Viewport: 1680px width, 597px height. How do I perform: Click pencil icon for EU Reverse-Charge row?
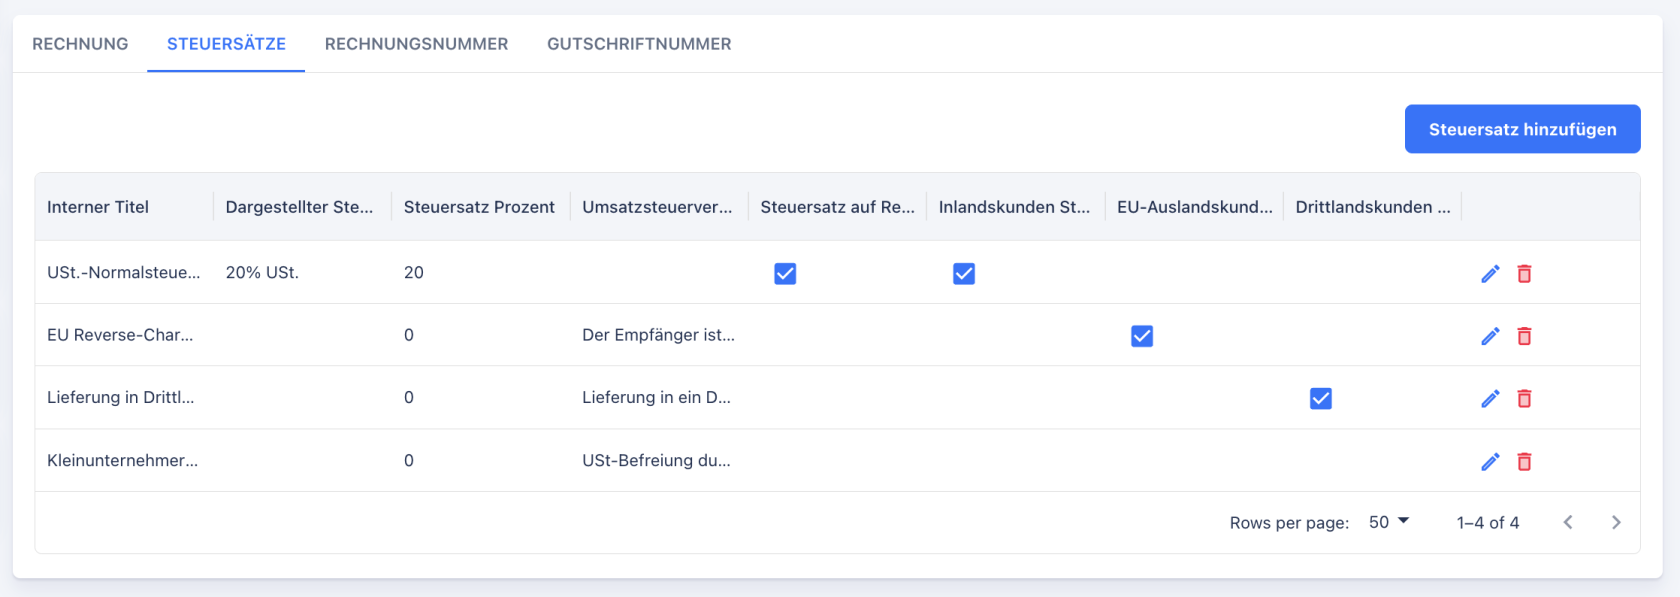(1490, 336)
